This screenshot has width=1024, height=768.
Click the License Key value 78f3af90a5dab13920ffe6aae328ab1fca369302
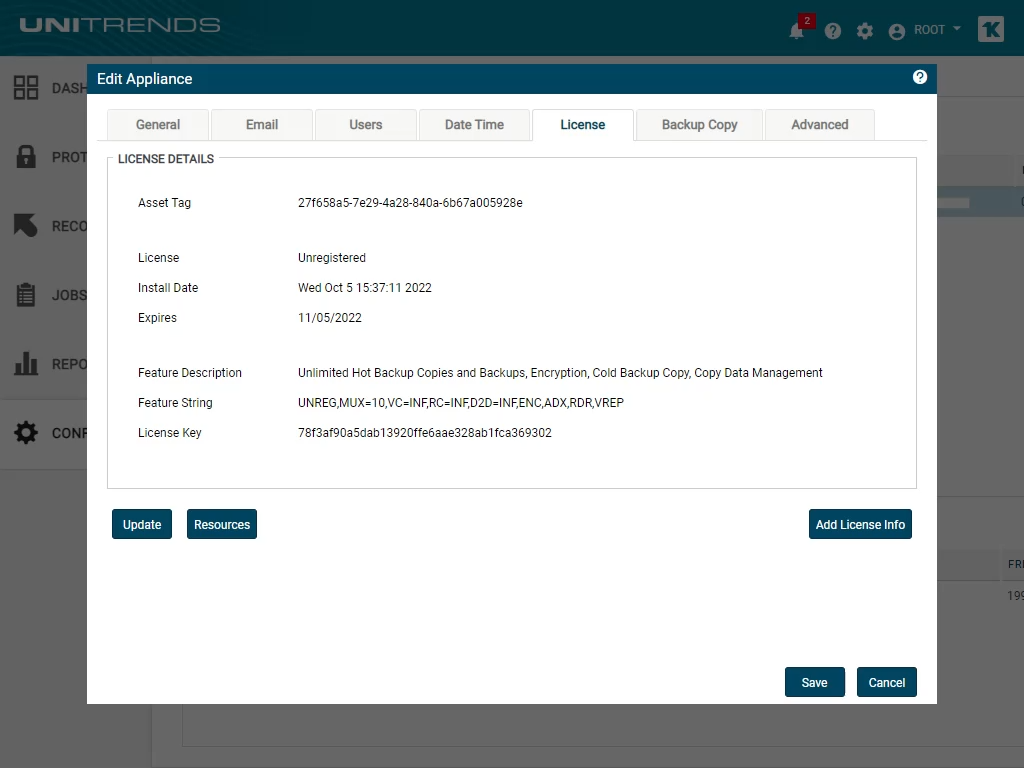pos(424,433)
